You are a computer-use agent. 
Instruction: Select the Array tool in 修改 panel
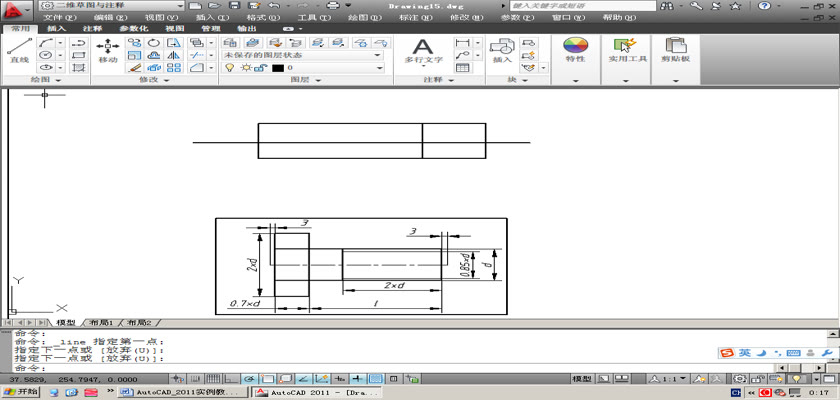175,67
